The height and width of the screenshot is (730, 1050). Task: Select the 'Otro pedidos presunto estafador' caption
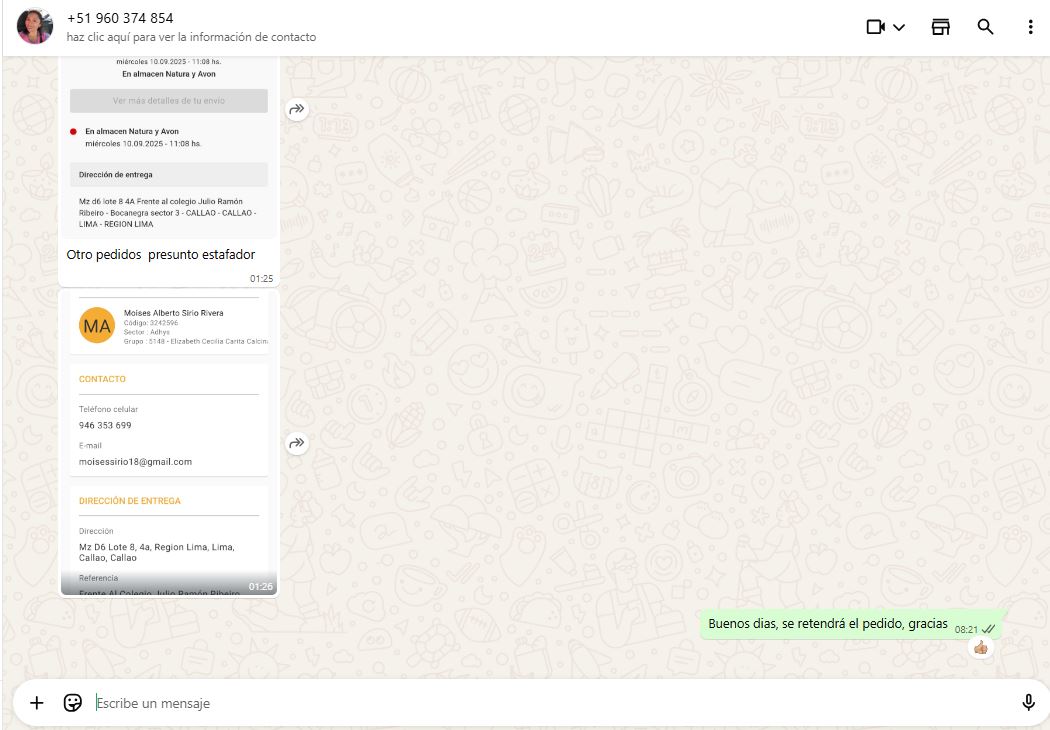click(160, 255)
